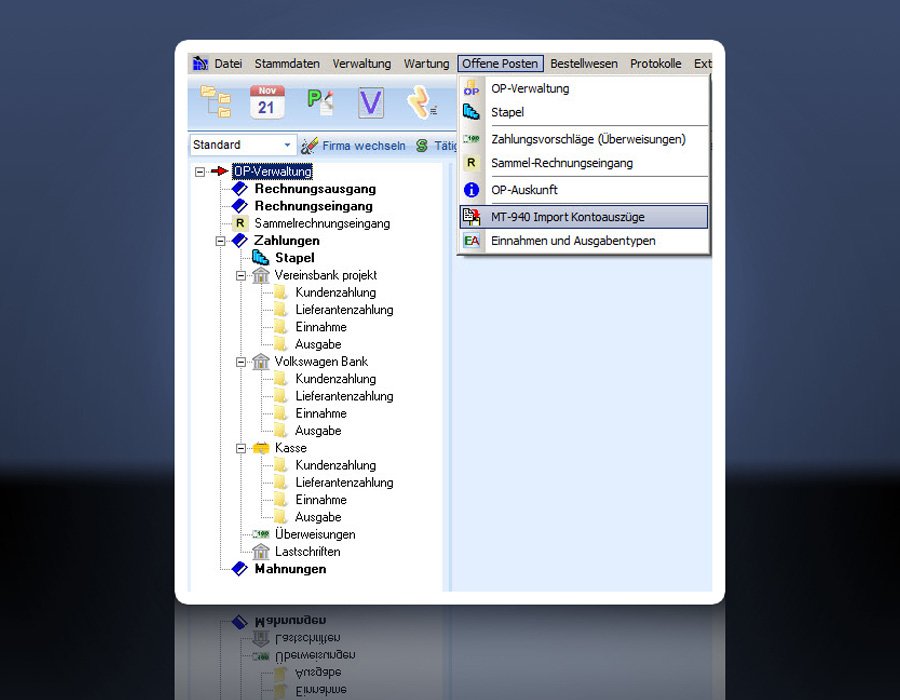
Task: Click the bank icon beside Lastschriften
Action: click(x=261, y=551)
